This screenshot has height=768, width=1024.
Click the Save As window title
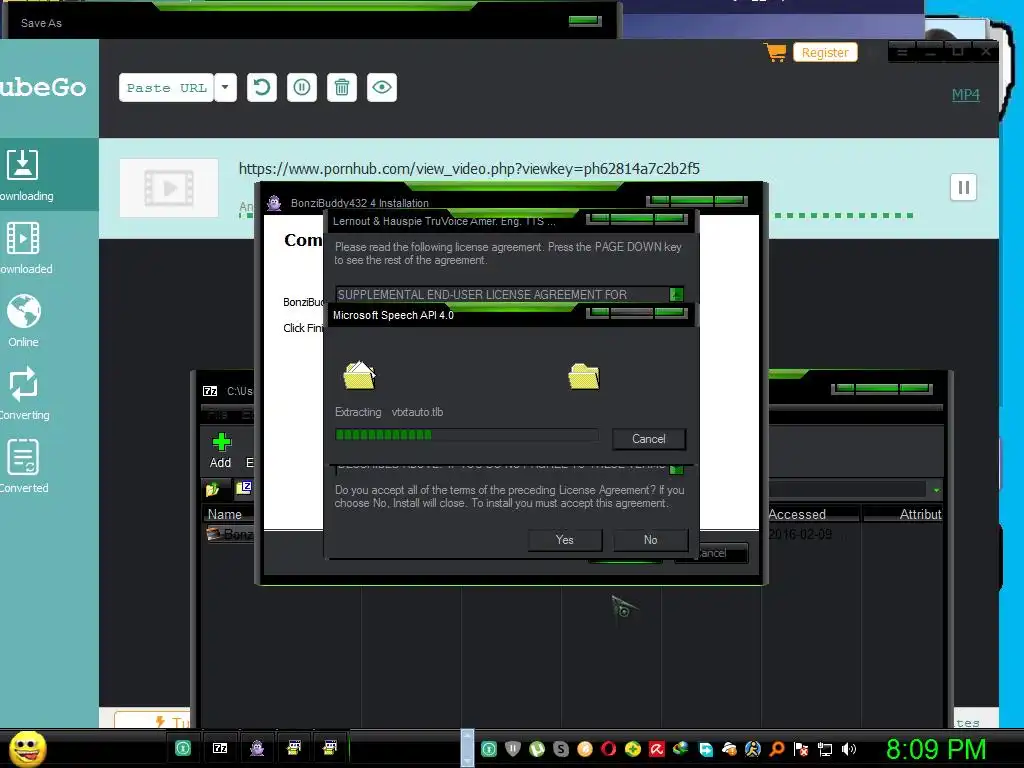pyautogui.click(x=41, y=23)
